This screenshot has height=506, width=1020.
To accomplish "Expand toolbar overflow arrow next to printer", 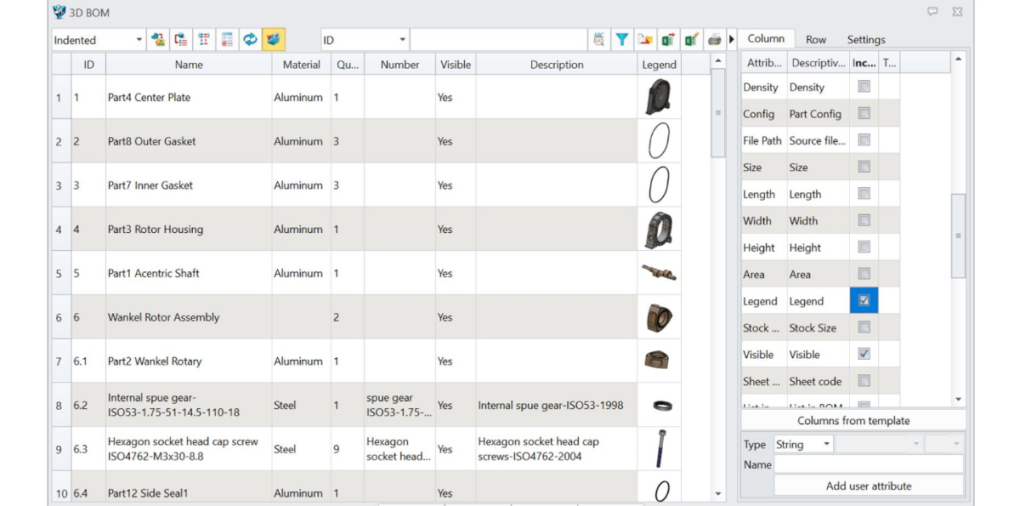I will coord(732,40).
